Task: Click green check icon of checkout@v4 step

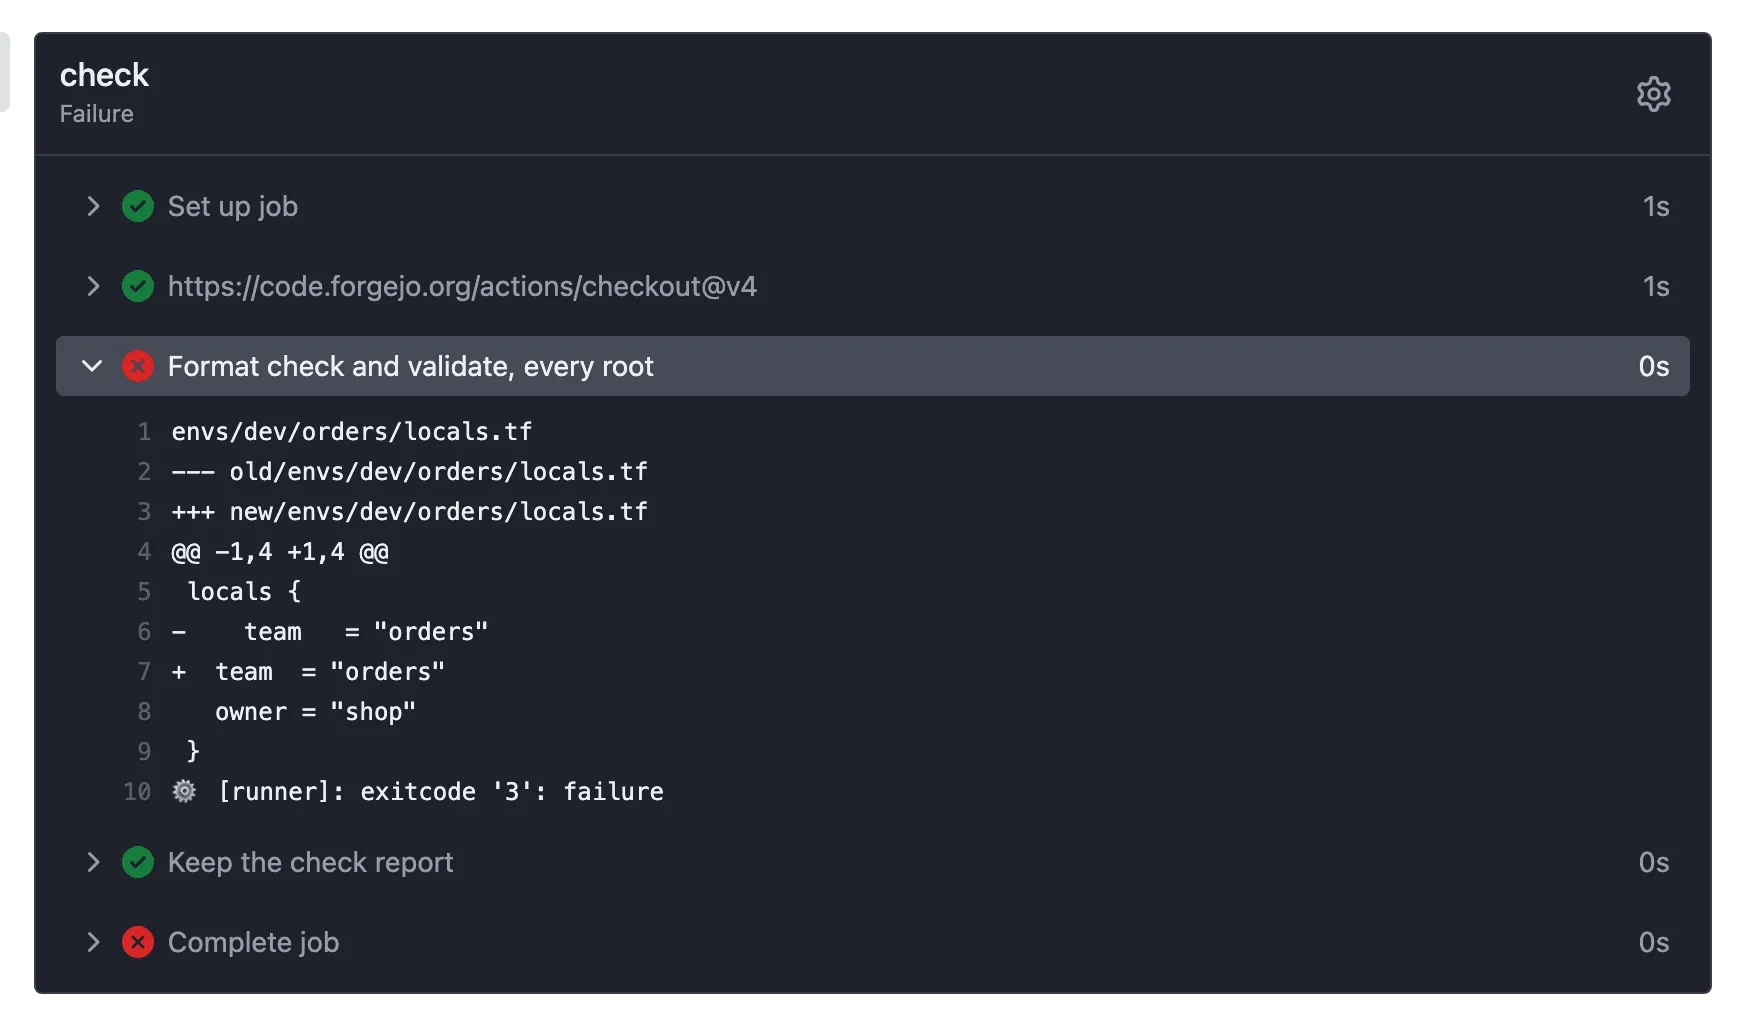Action: click(x=138, y=286)
